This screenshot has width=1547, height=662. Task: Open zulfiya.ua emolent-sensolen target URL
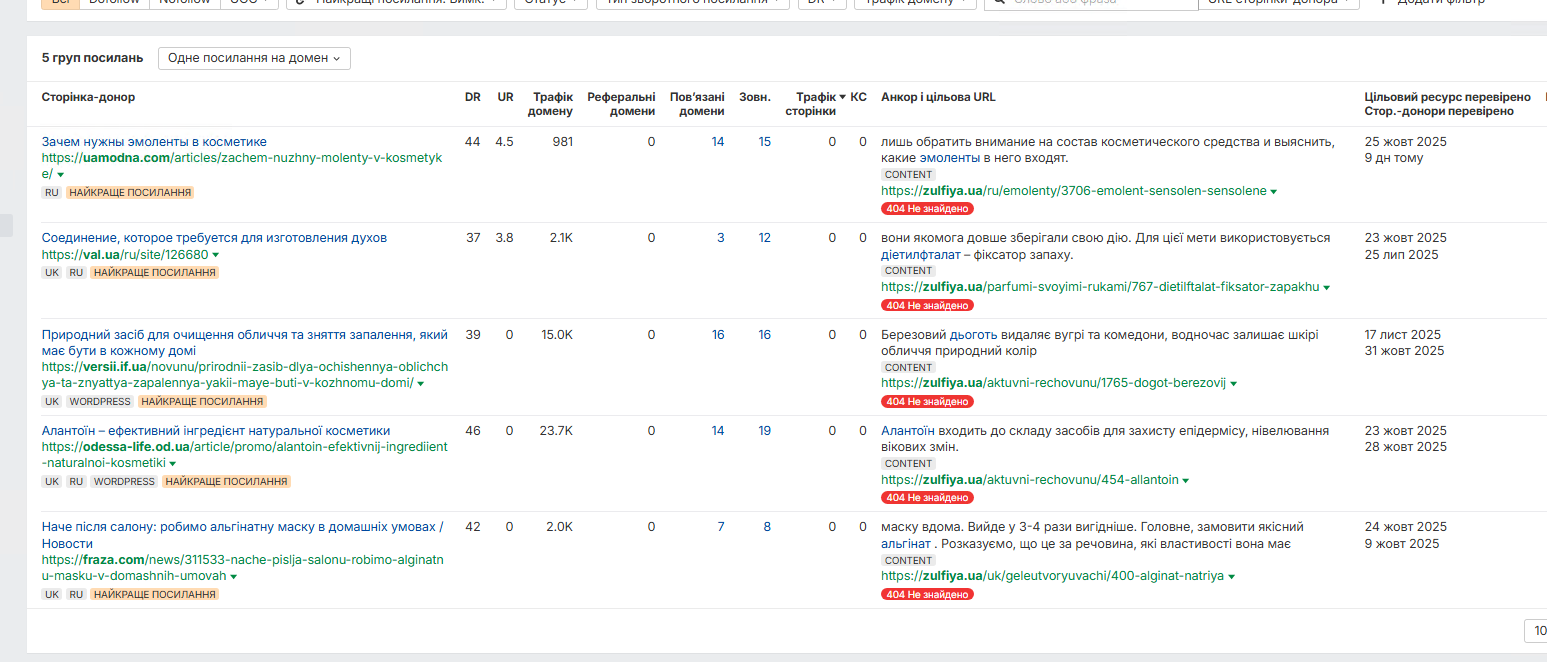tap(1073, 191)
